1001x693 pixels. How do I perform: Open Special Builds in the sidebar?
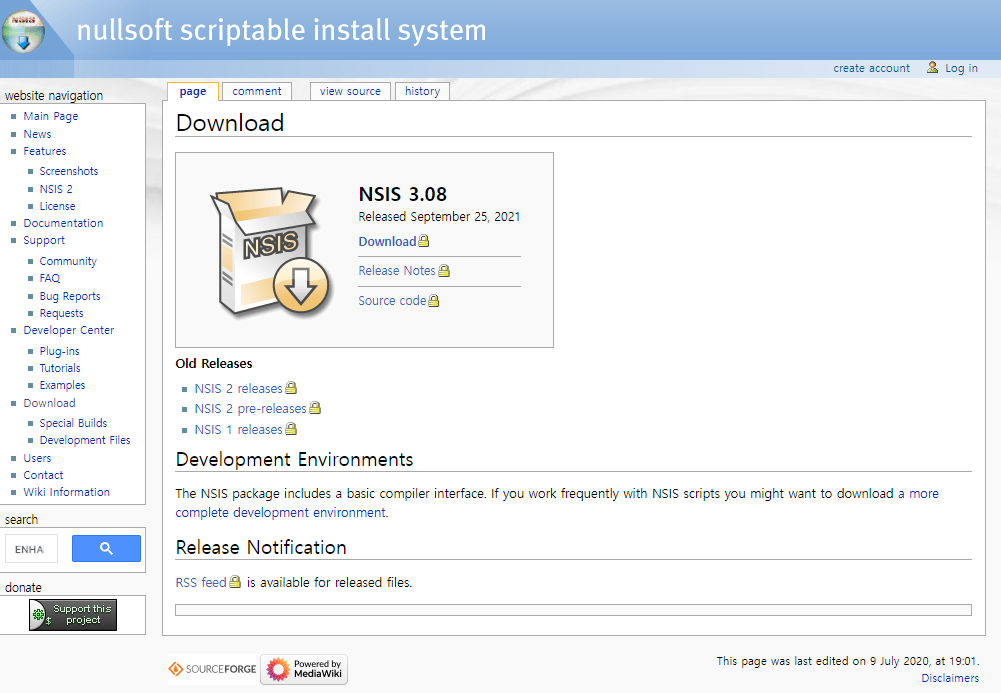tap(73, 423)
